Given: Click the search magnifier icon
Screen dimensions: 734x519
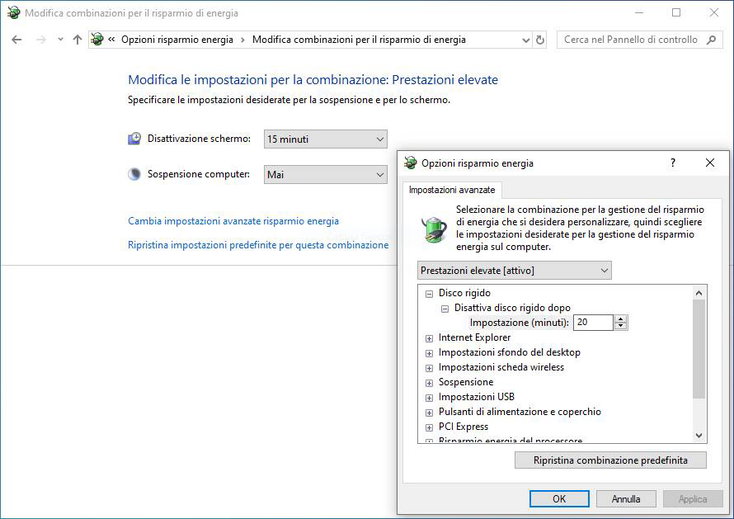Looking at the screenshot, I should pos(712,40).
